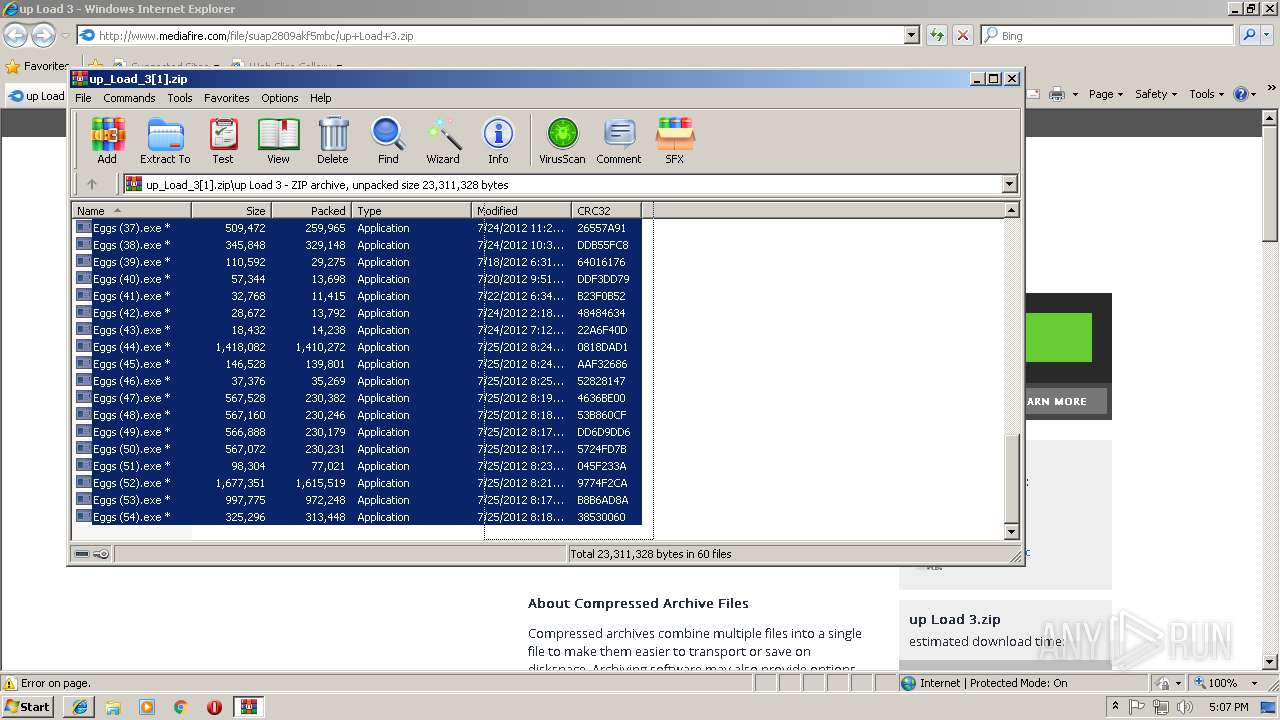Open the recent pages dropdown beside Forward
The width and height of the screenshot is (1280, 720).
[x=65, y=36]
